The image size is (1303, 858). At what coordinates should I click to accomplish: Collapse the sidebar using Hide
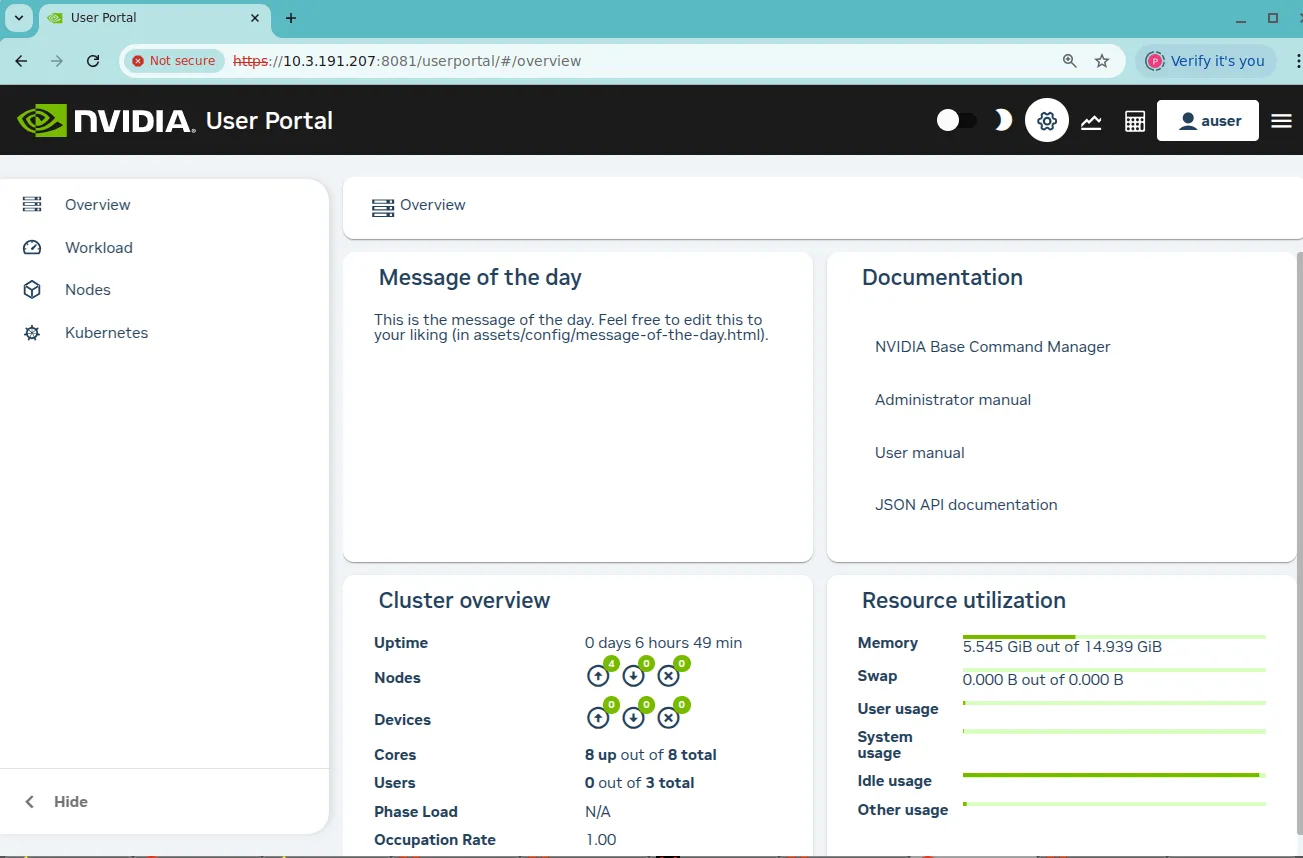[x=57, y=802]
